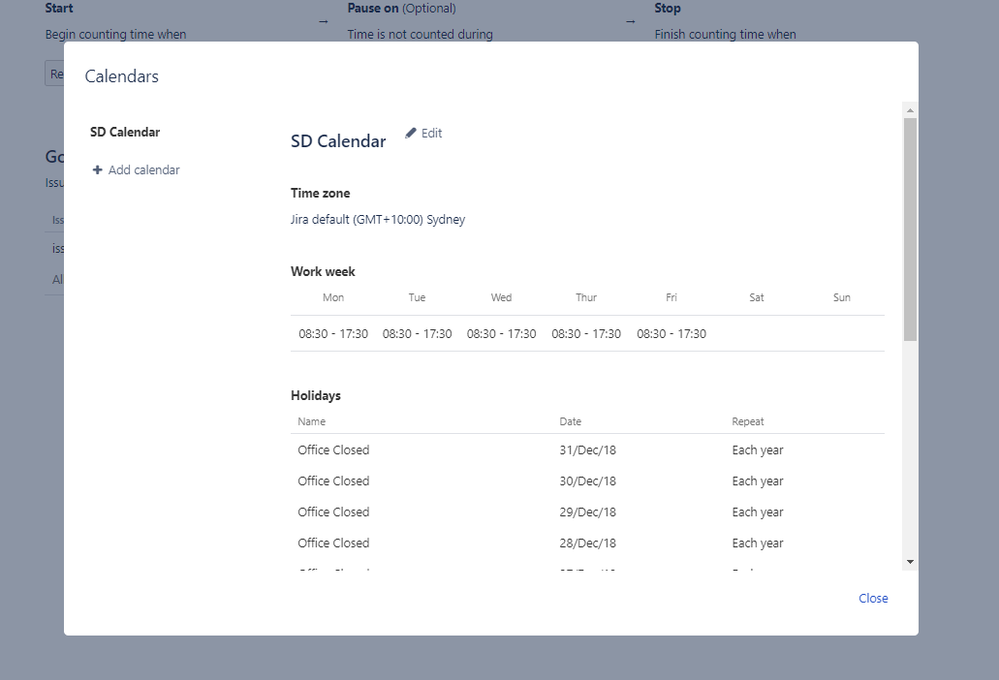Click the scrollbar down arrow
Viewport: 999px width, 680px height.
click(x=910, y=561)
